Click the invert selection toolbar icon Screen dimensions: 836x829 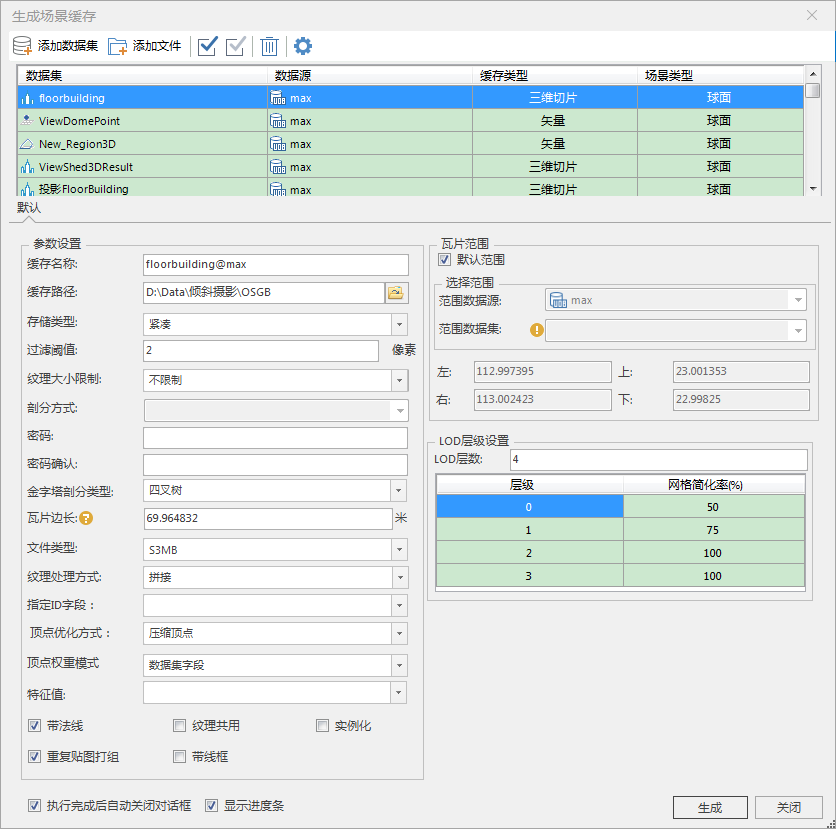(x=236, y=46)
